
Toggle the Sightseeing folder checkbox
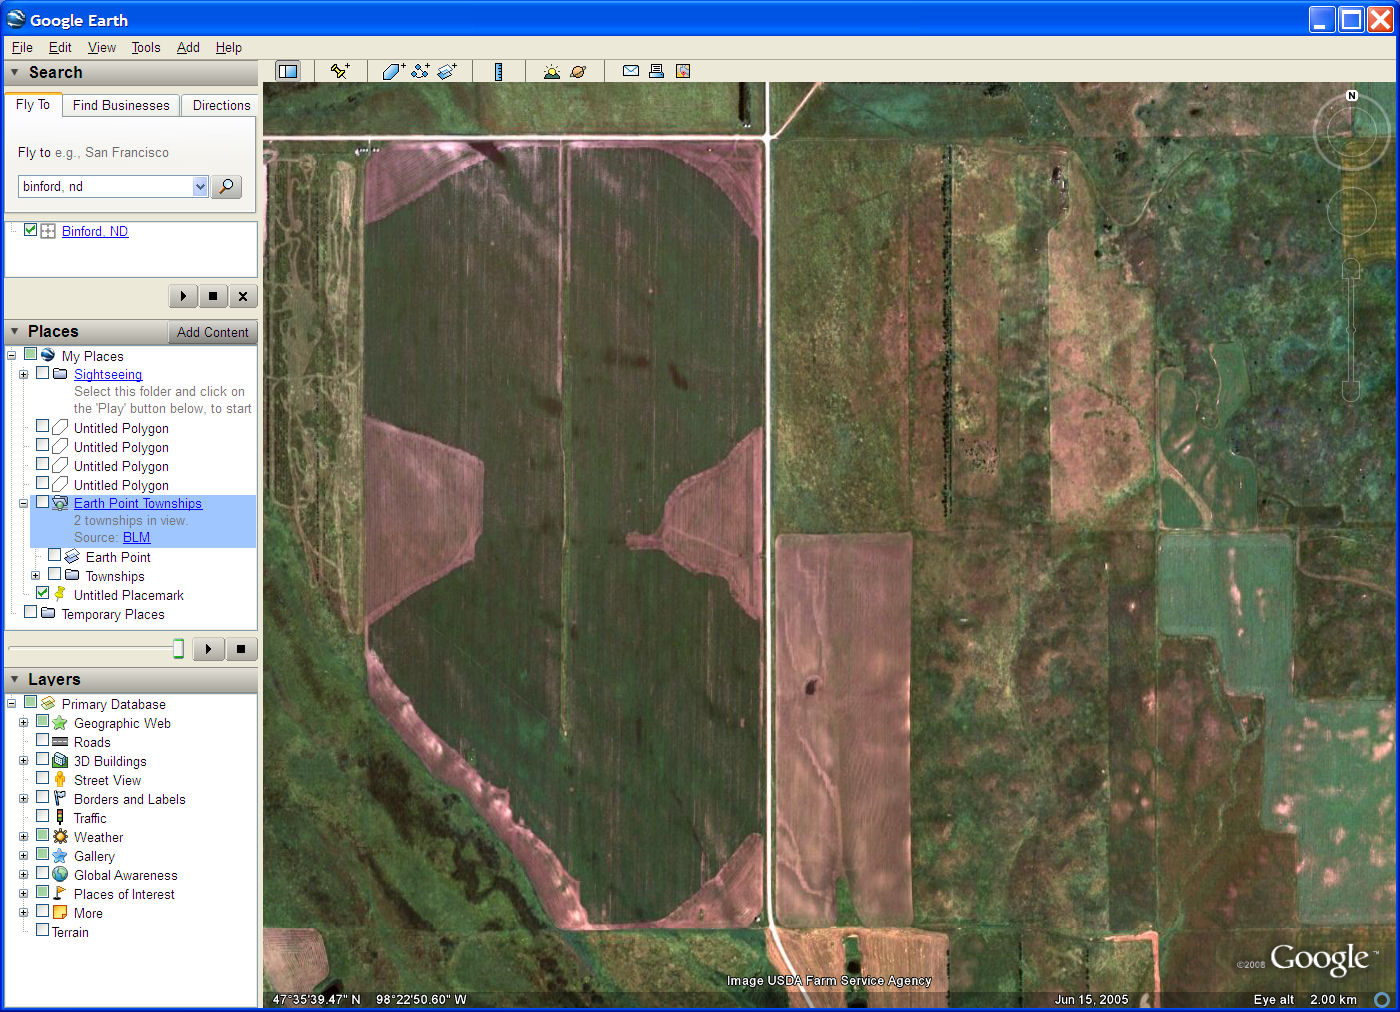point(43,373)
